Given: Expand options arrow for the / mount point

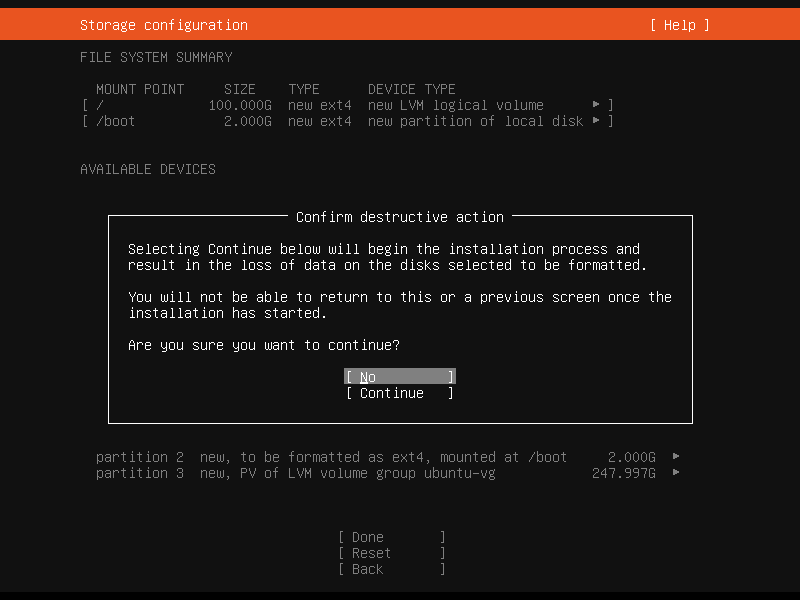Looking at the screenshot, I should tap(597, 105).
